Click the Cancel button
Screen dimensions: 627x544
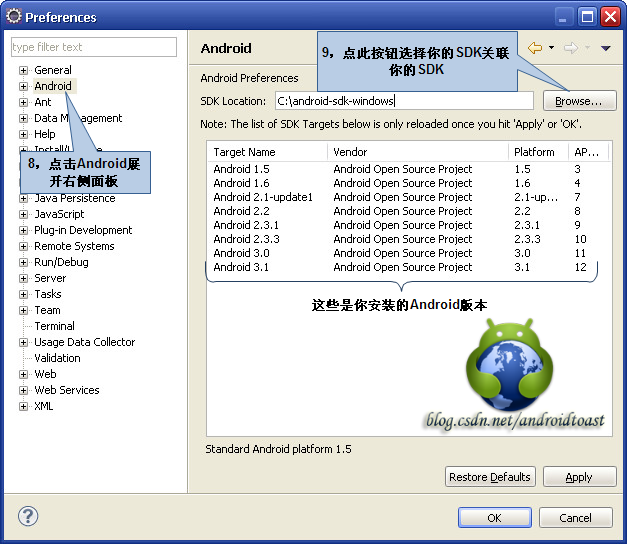click(x=575, y=518)
